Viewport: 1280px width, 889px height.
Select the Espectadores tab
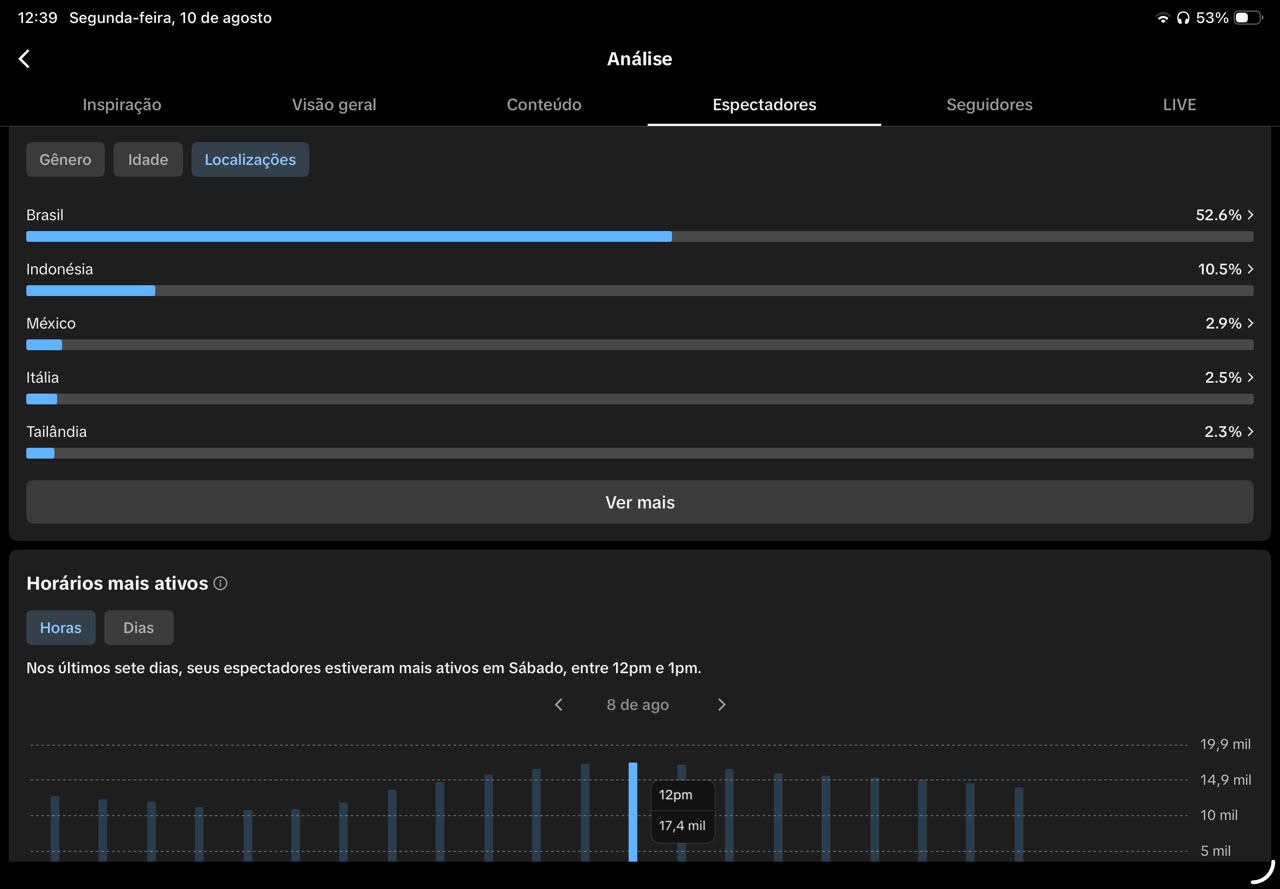764,105
